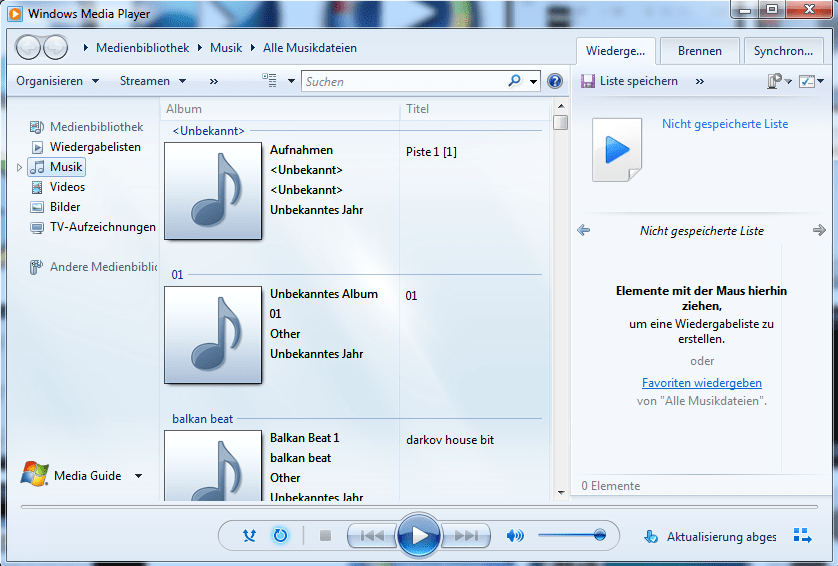
Task: Click the Aktualisierung status icon
Action: pyautogui.click(x=651, y=536)
